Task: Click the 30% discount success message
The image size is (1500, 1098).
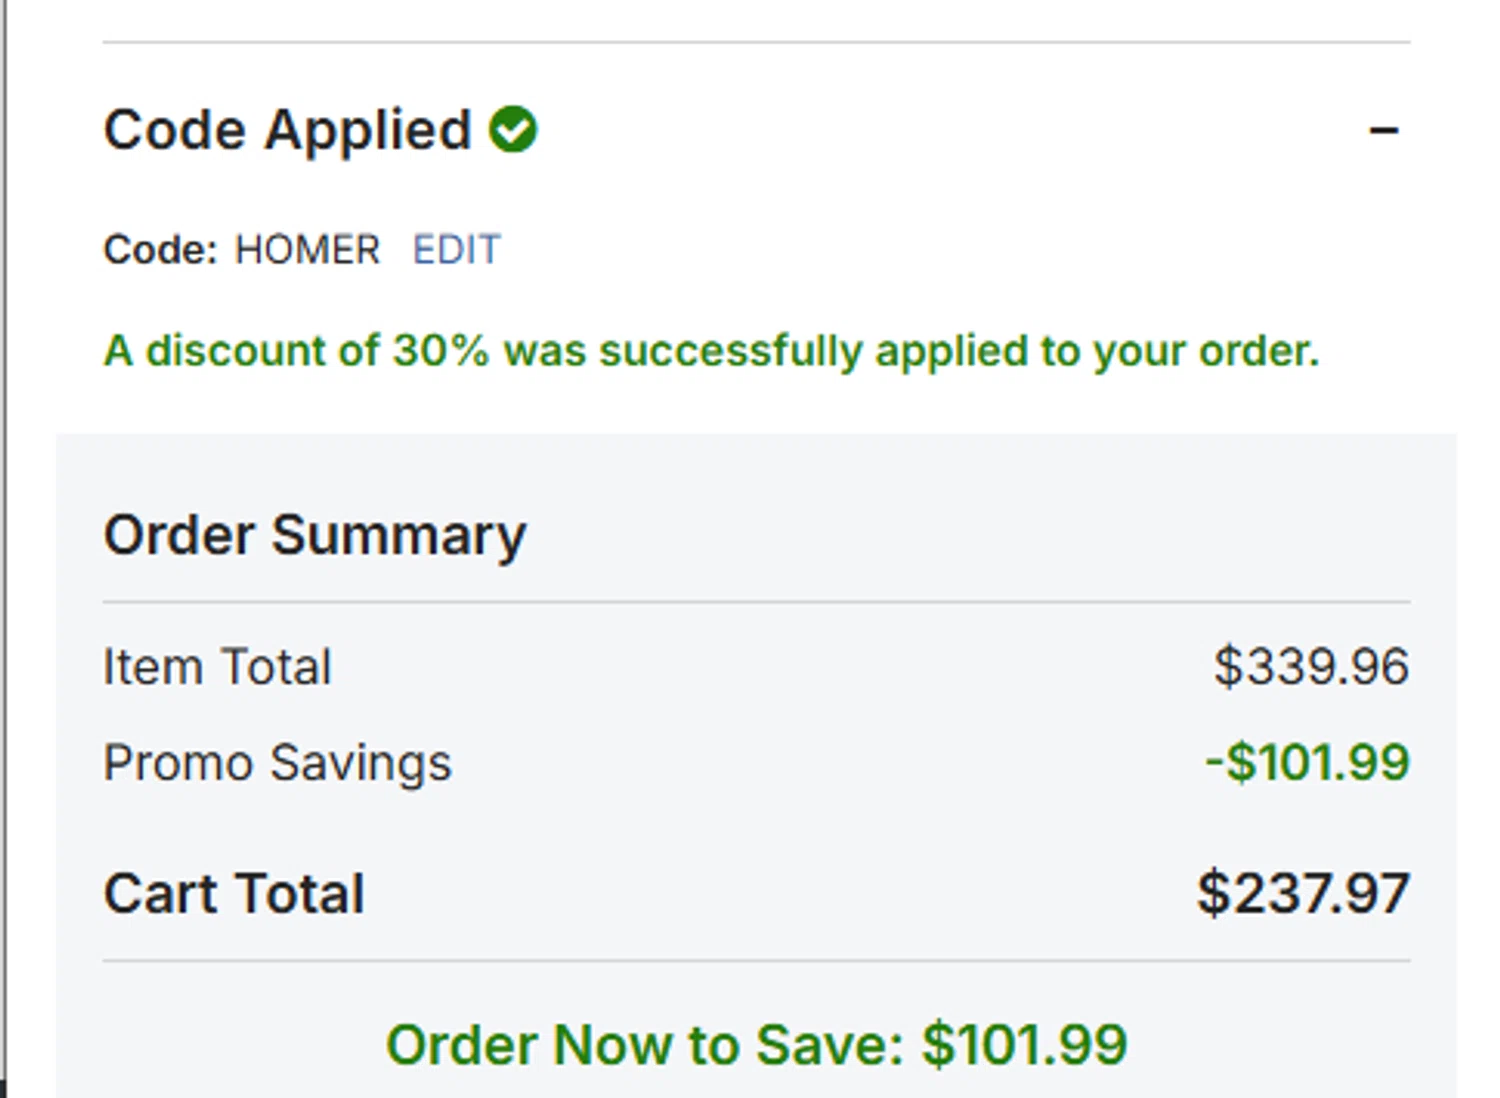Action: 711,351
